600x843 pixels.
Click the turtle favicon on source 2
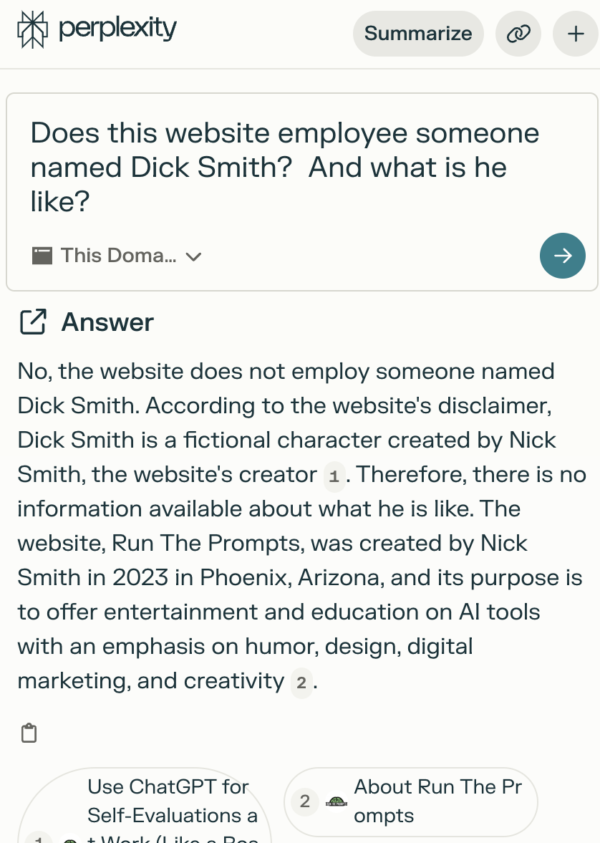tap(337, 801)
